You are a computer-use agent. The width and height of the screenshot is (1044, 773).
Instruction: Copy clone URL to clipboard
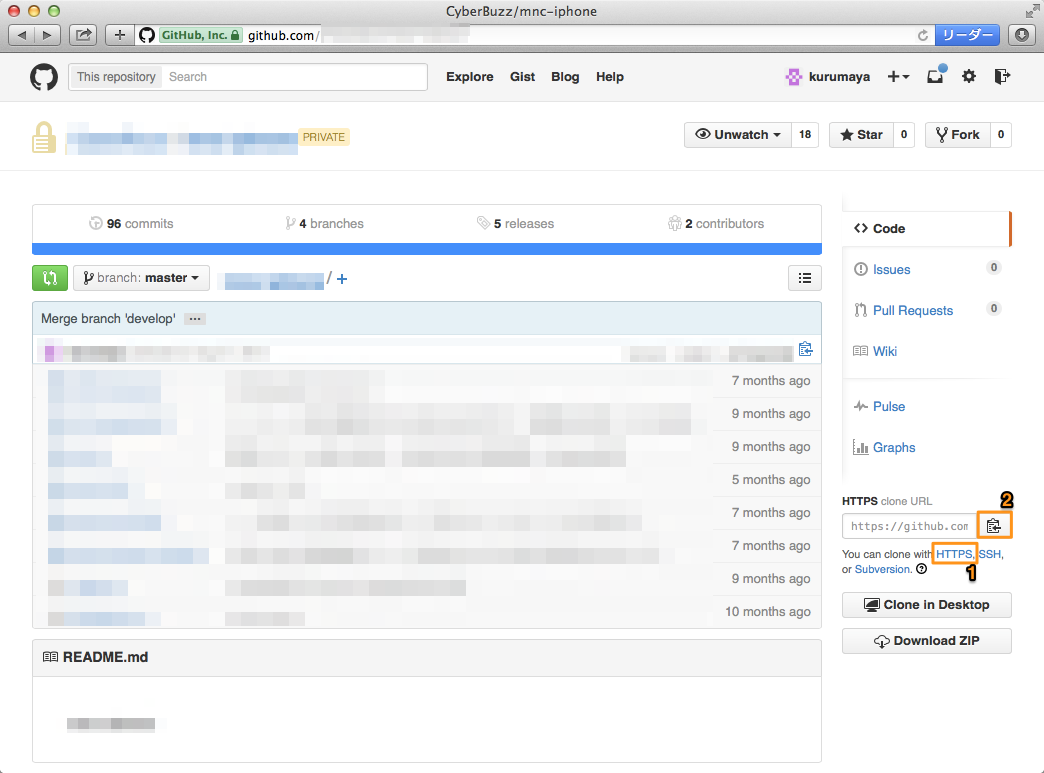(994, 526)
